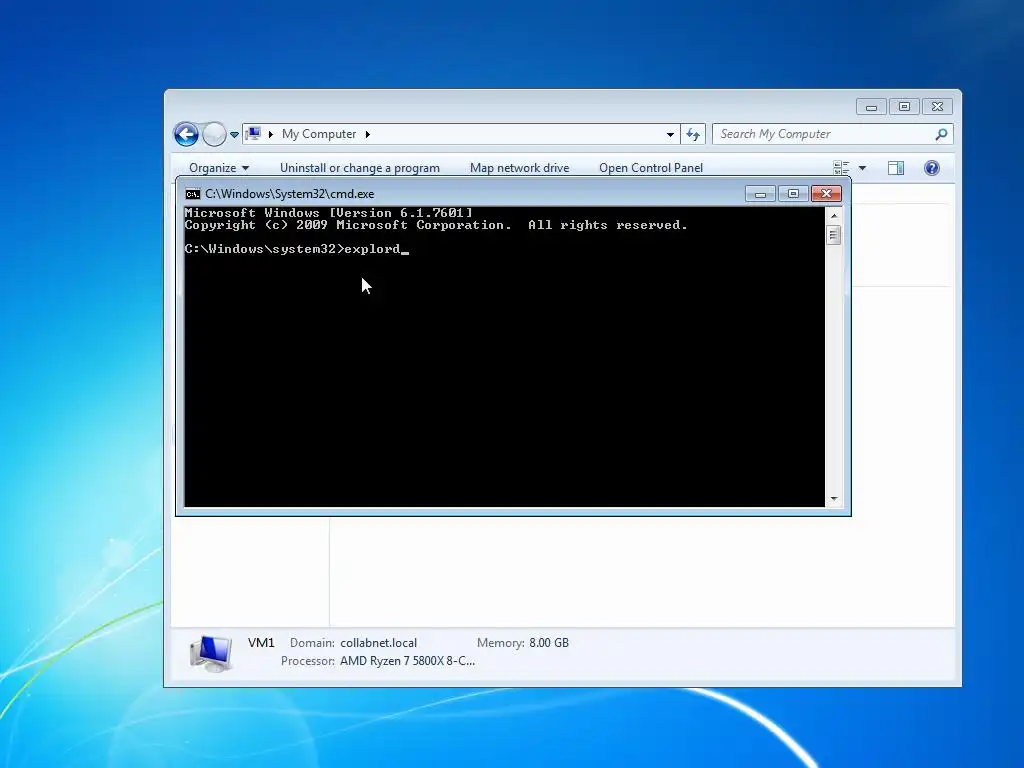
Task: Click cmd scrollbar down arrow
Action: click(x=834, y=499)
